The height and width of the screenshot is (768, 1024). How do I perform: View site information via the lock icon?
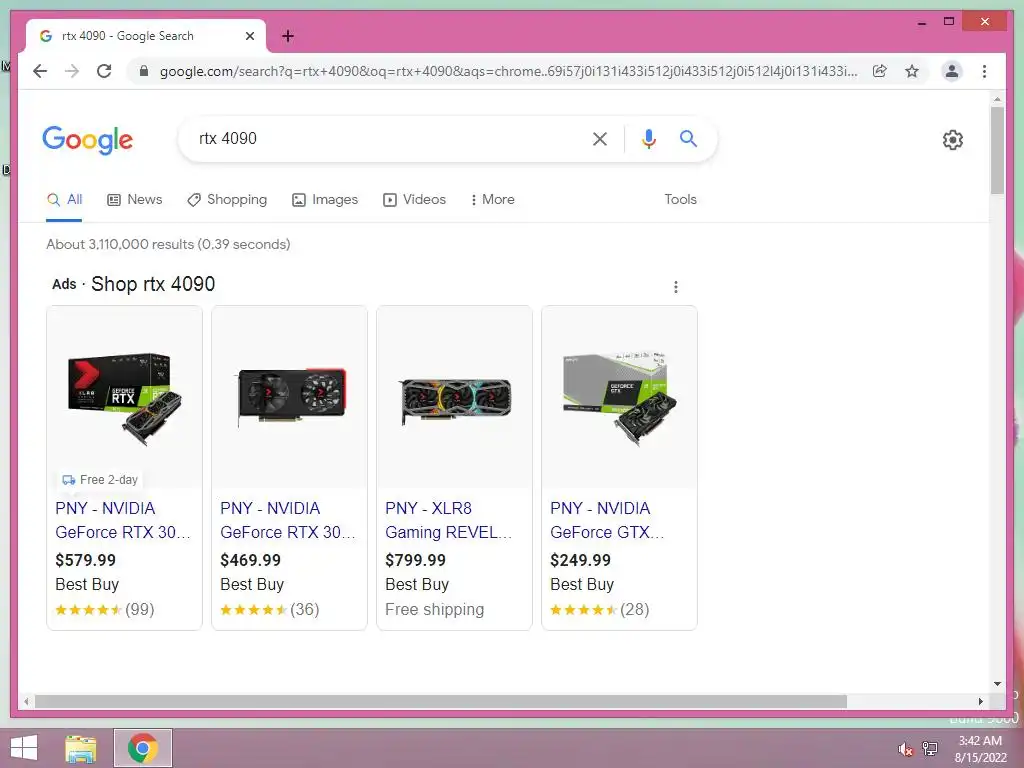144,71
